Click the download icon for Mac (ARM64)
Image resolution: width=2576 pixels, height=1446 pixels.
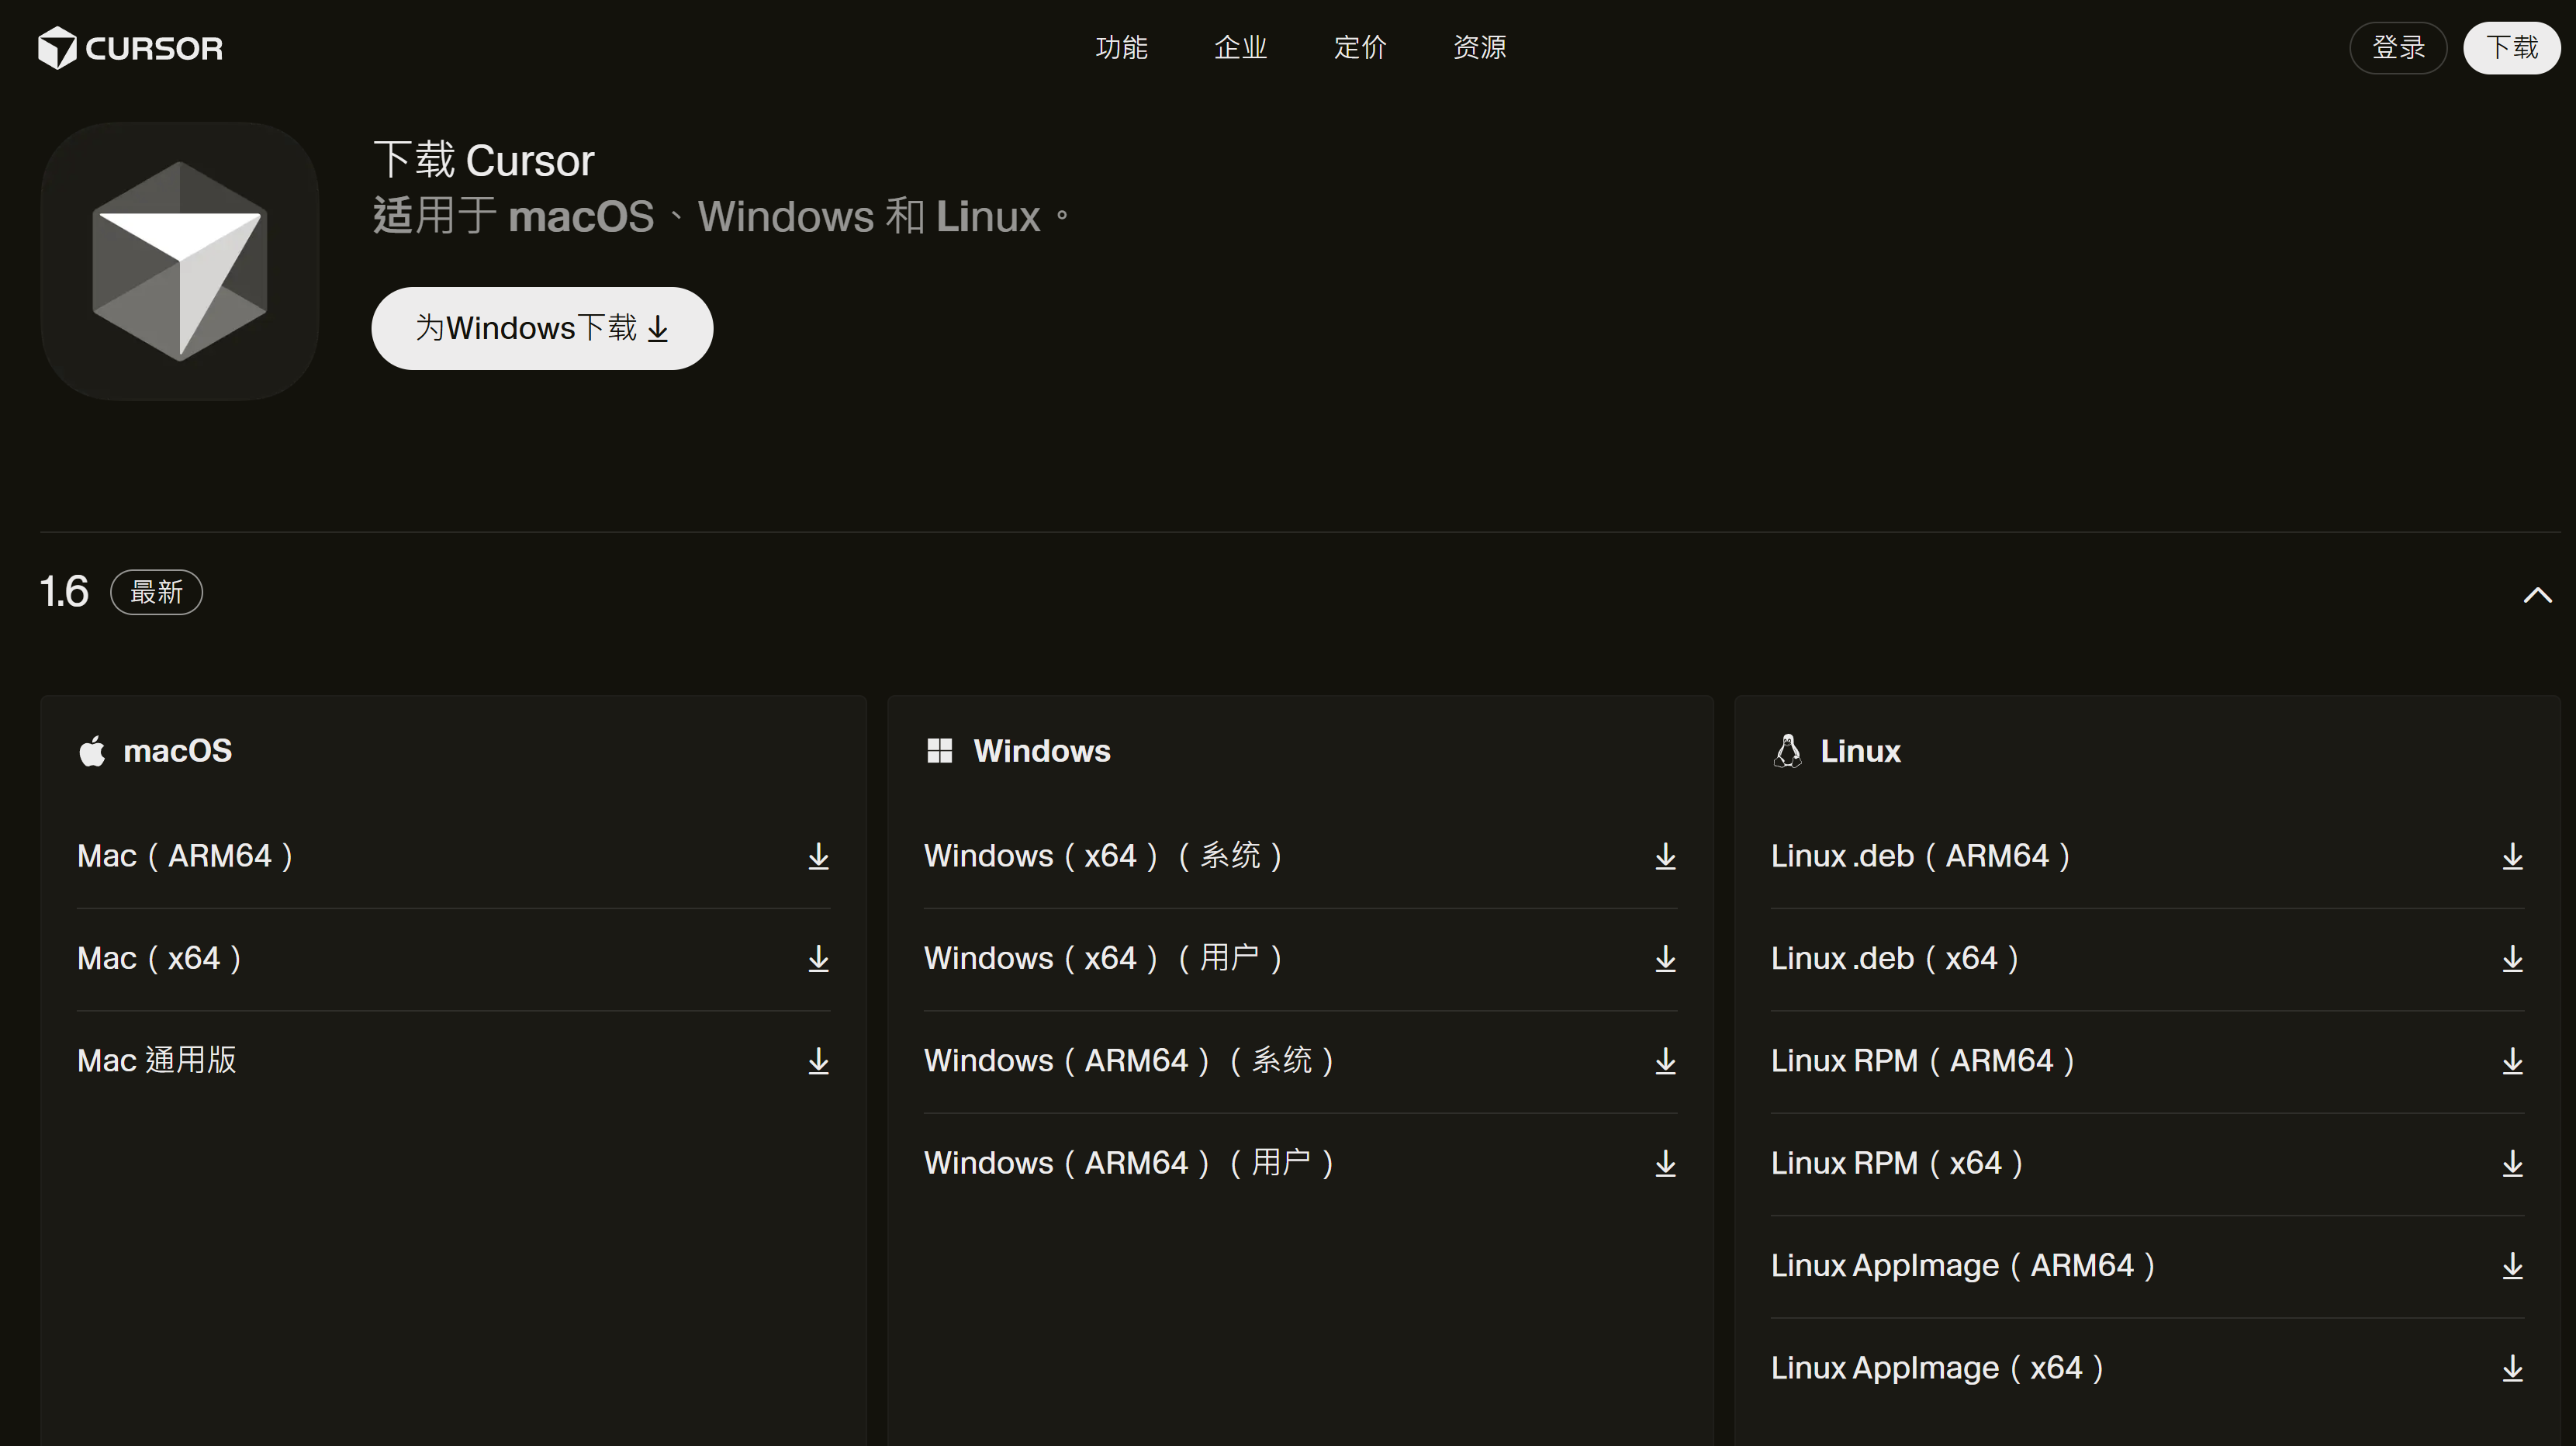click(x=818, y=857)
